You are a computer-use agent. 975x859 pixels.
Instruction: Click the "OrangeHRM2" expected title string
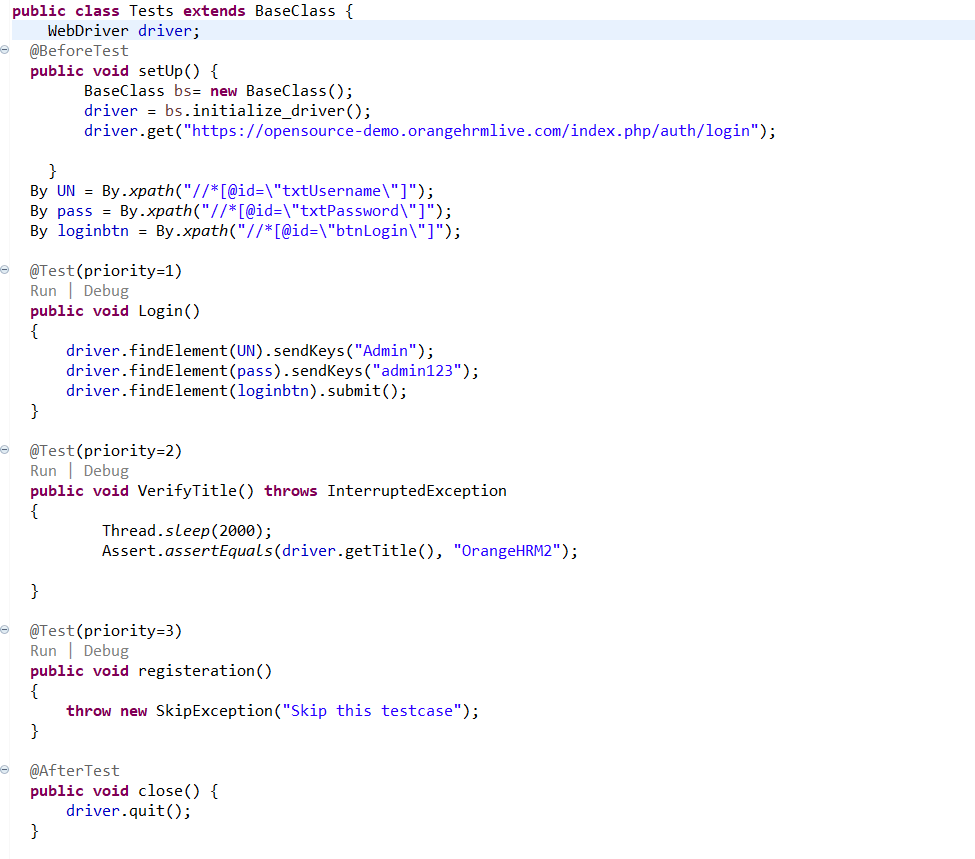507,551
